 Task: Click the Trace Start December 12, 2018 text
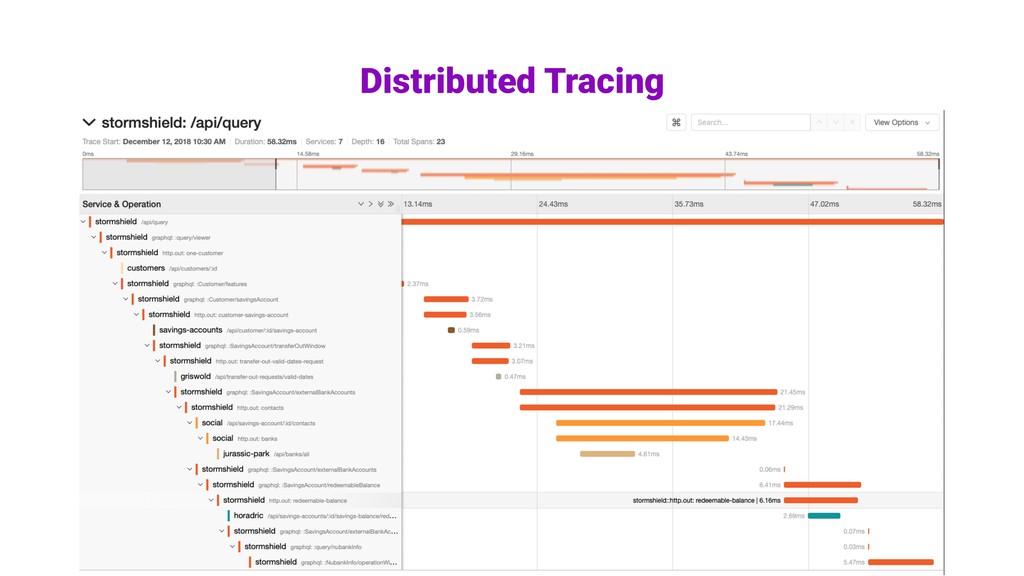coord(153,141)
